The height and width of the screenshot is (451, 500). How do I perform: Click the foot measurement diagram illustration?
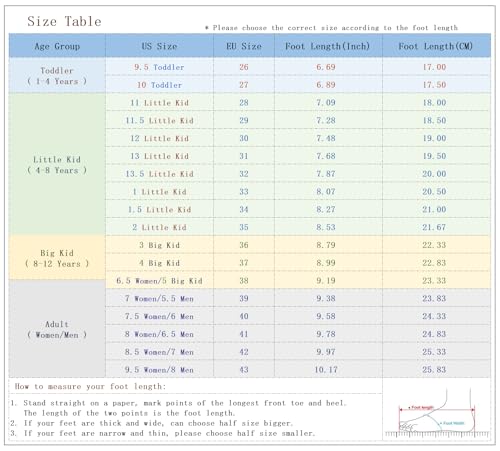[x=437, y=413]
